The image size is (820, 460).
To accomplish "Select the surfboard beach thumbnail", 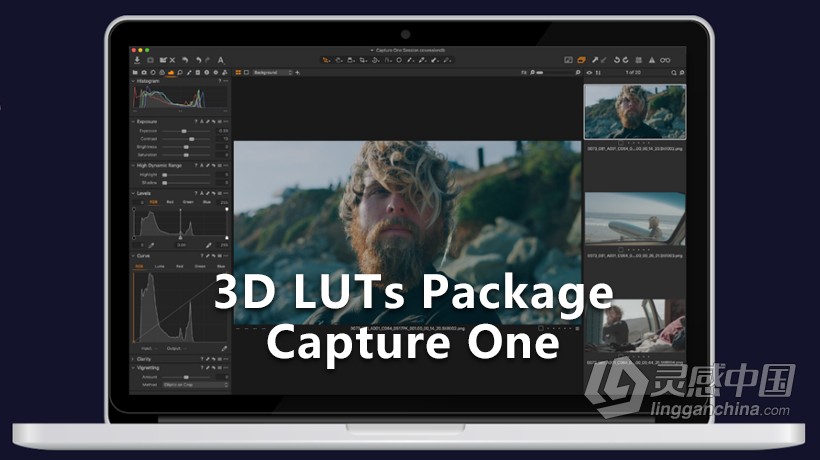I will [635, 218].
